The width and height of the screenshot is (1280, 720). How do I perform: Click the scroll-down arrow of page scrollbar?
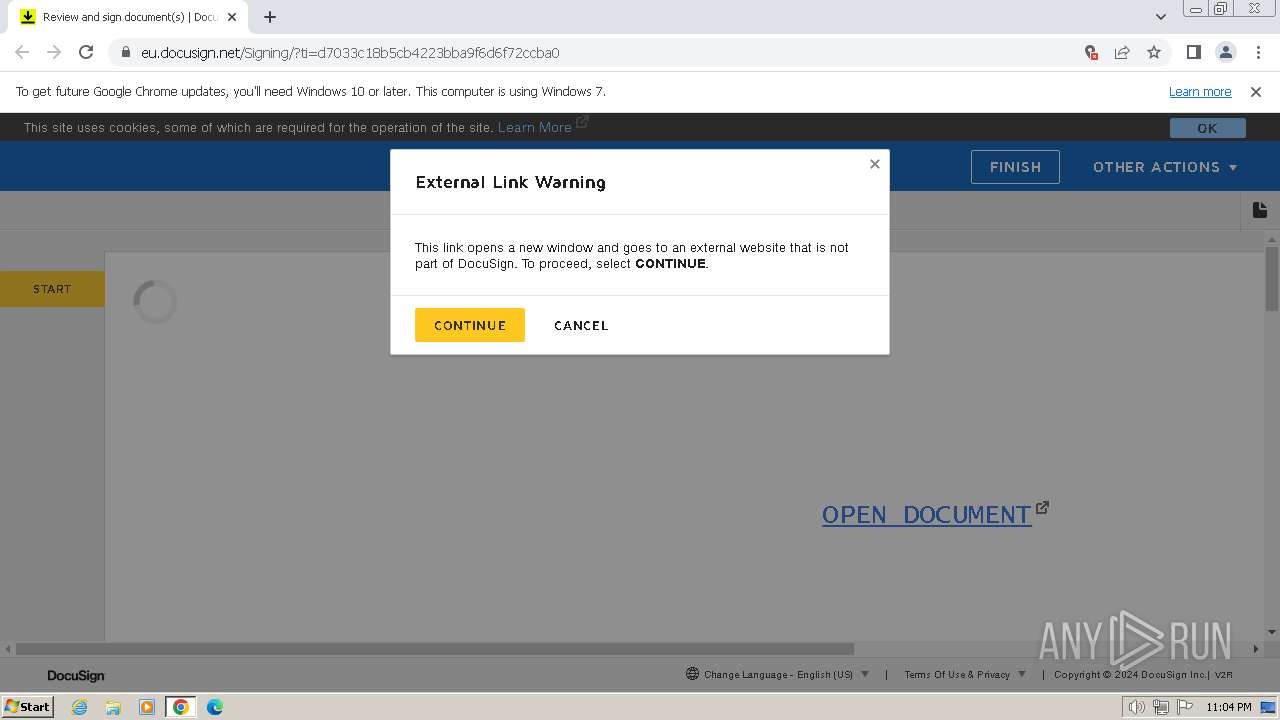[1272, 632]
